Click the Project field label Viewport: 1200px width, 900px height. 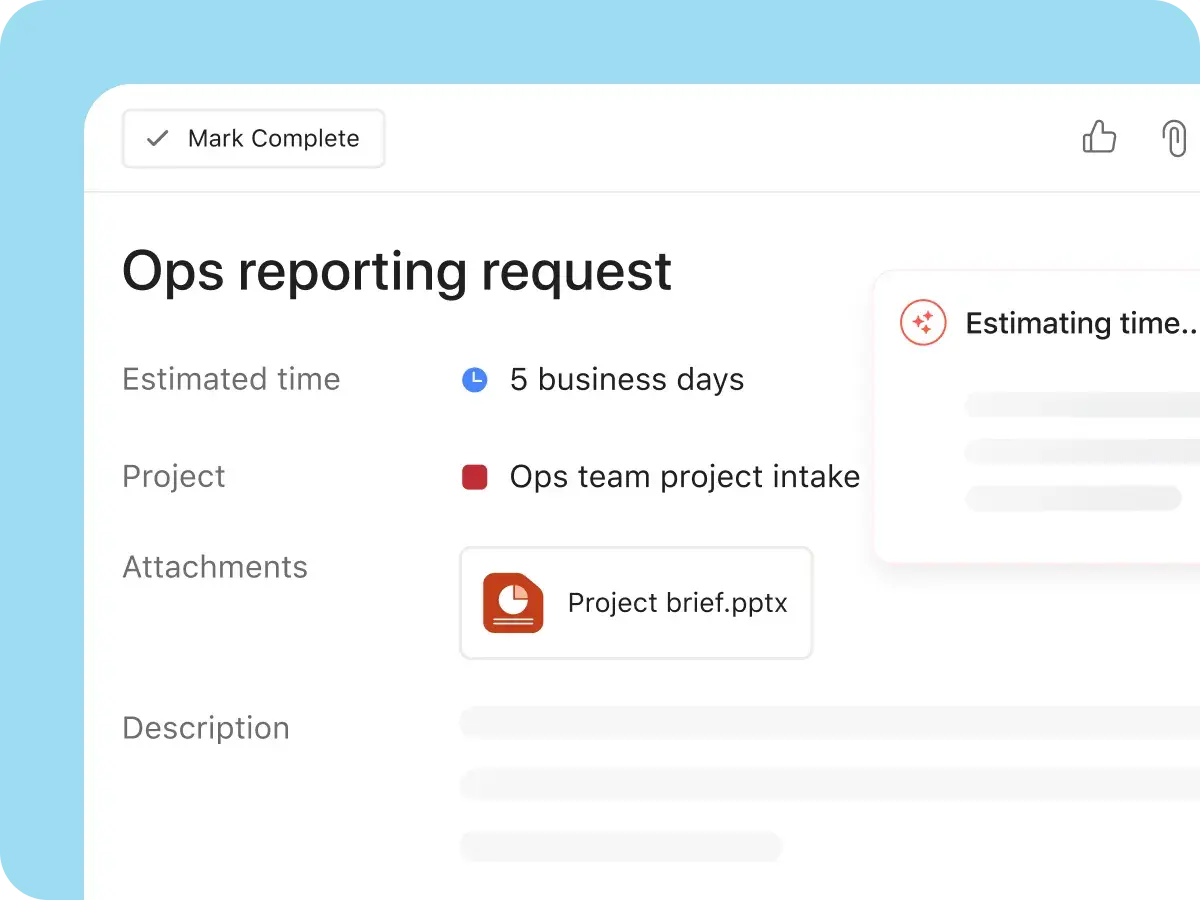174,477
